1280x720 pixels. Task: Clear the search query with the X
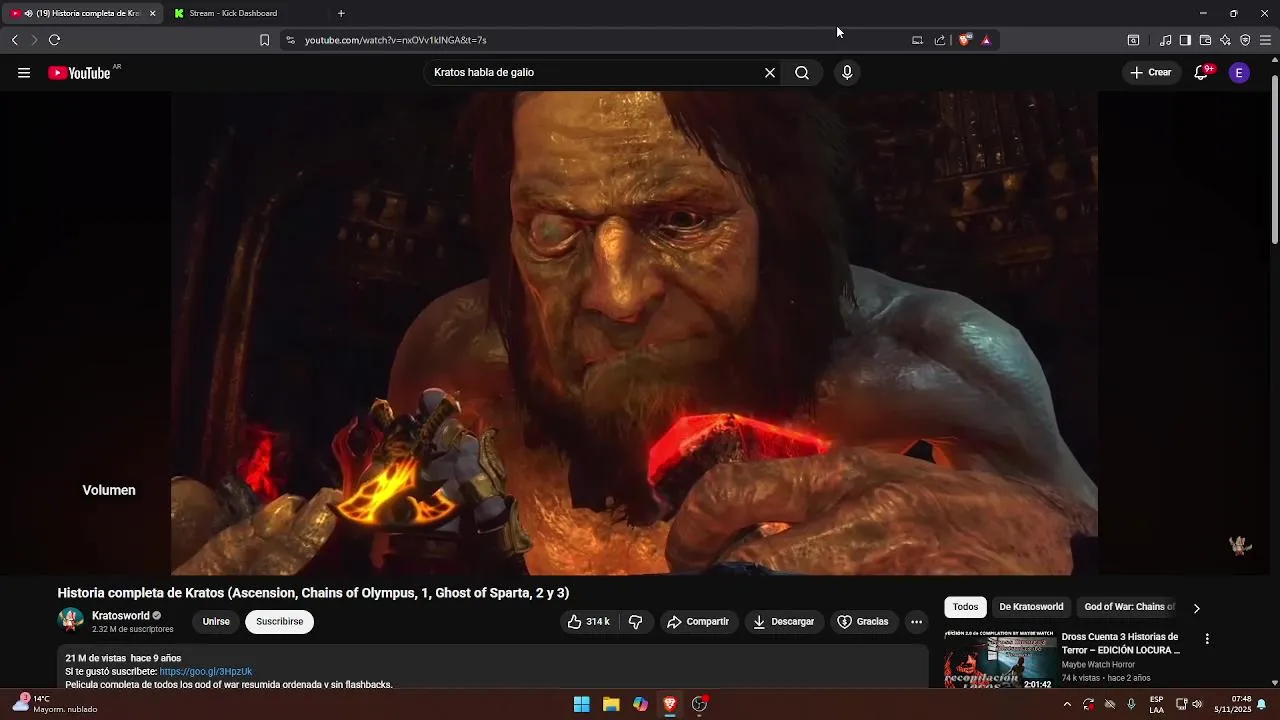pyautogui.click(x=770, y=73)
